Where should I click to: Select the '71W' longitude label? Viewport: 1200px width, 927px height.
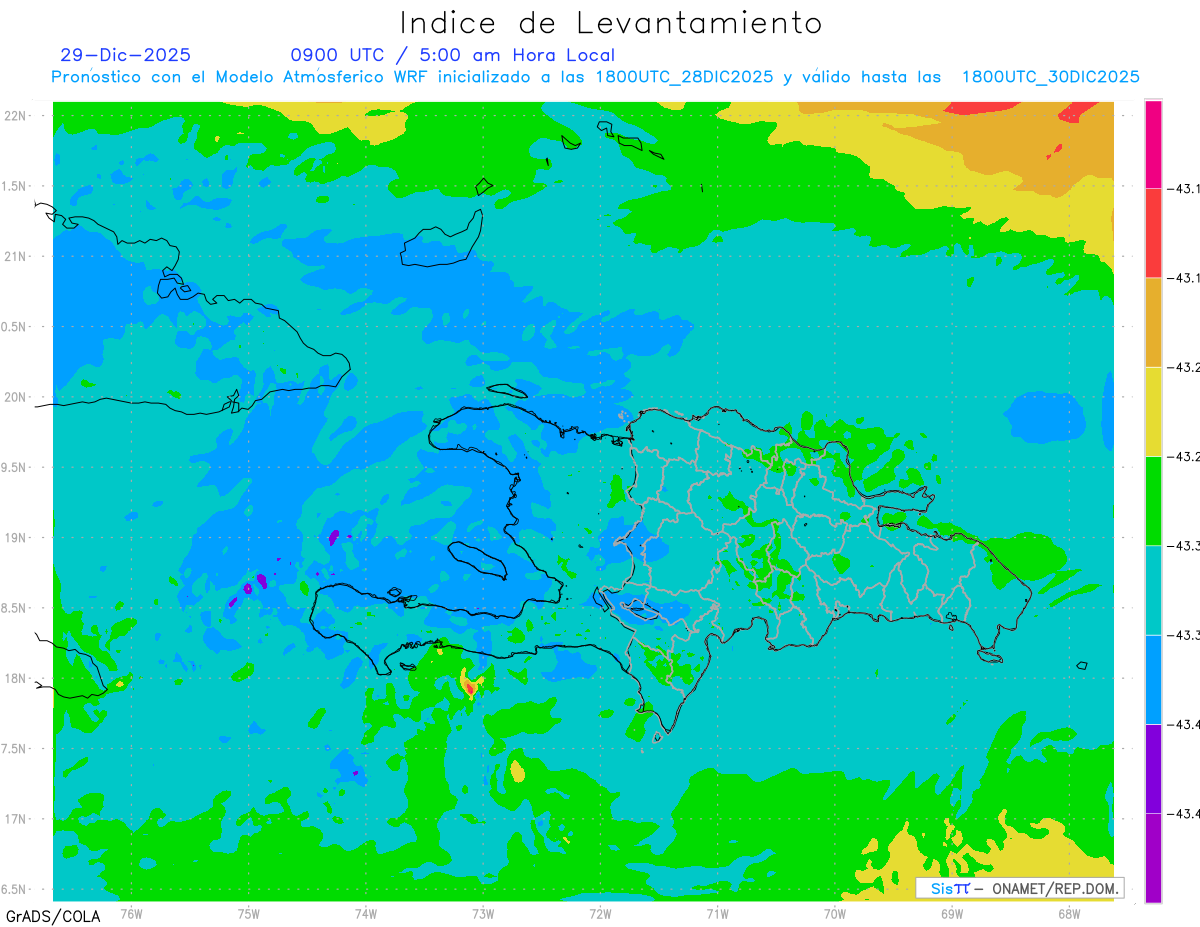click(717, 912)
